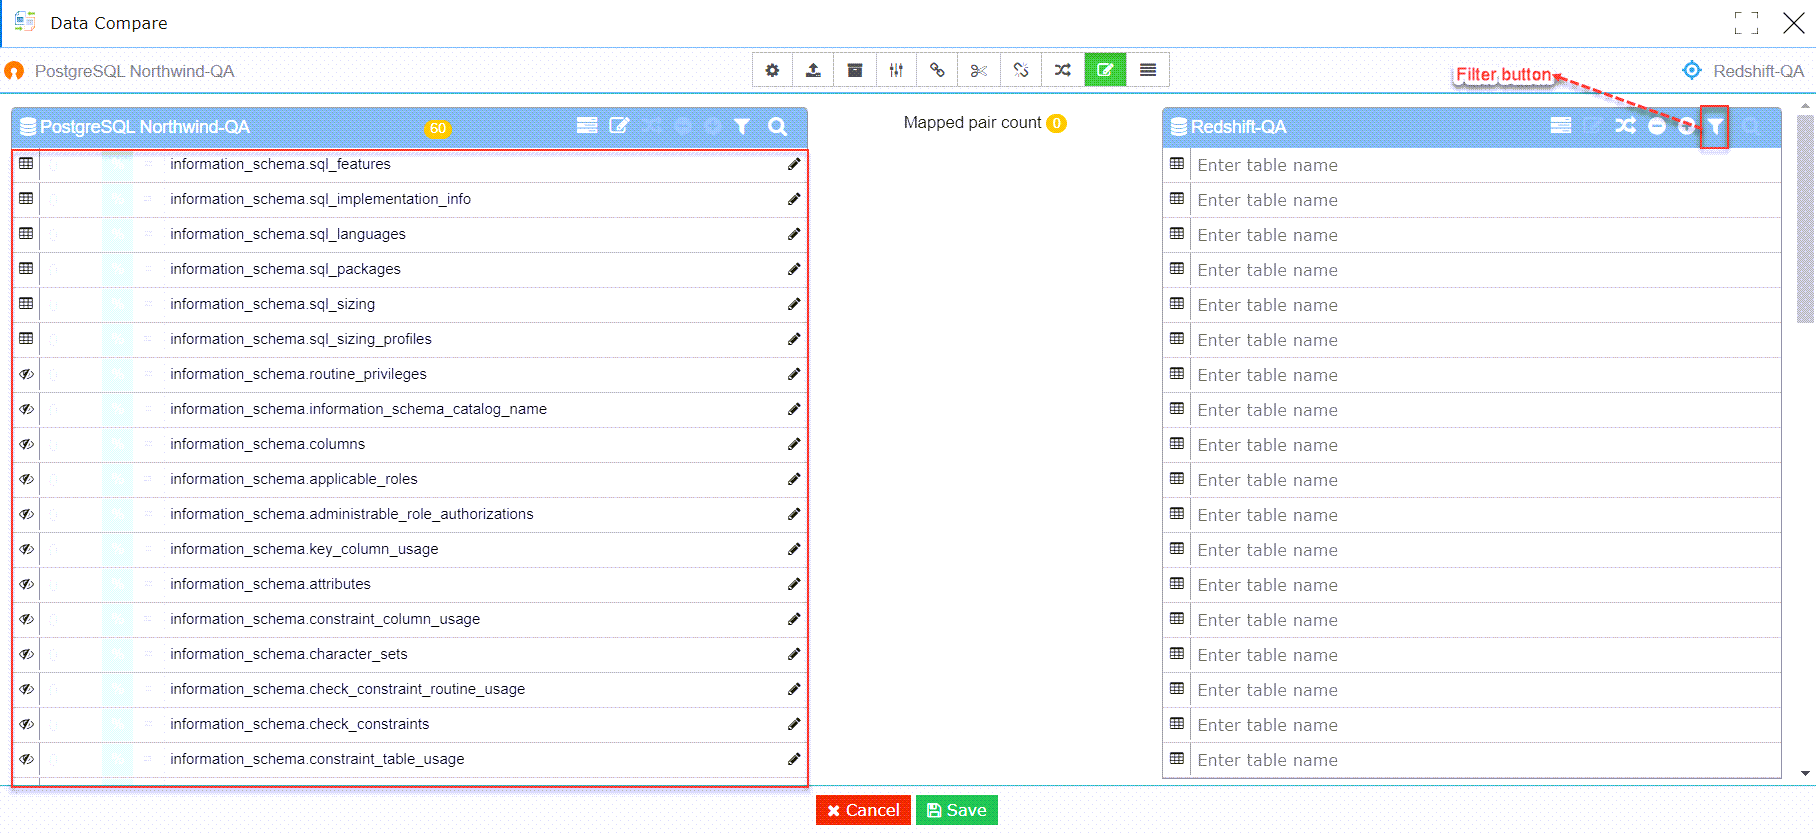Viewport: 1816px width, 834px height.
Task: Click the view eye icon beside information_schema.attributes
Action: [26, 584]
